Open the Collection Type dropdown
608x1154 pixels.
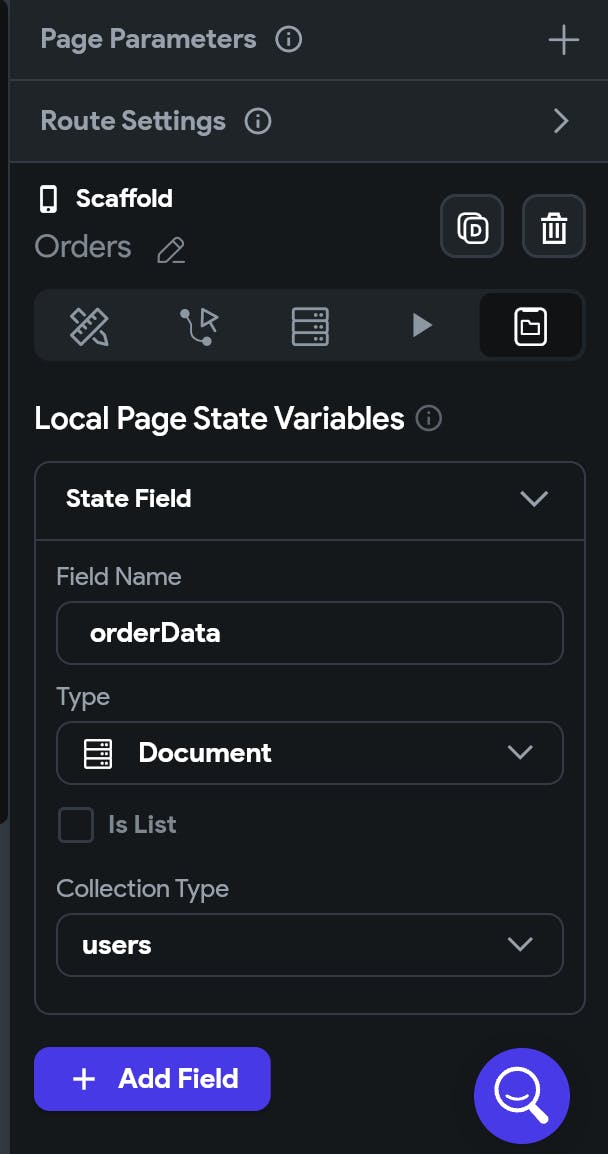point(309,945)
